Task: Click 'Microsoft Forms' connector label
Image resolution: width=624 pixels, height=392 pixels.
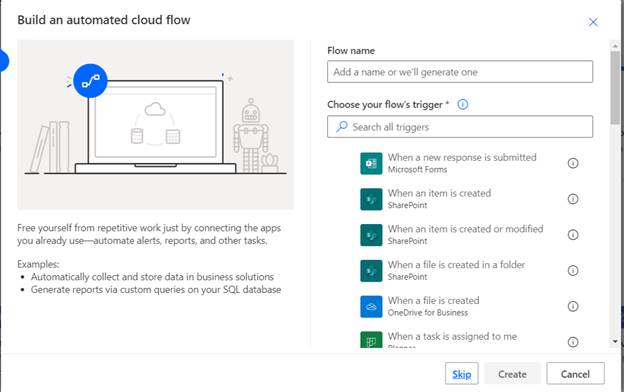Action: point(417,170)
